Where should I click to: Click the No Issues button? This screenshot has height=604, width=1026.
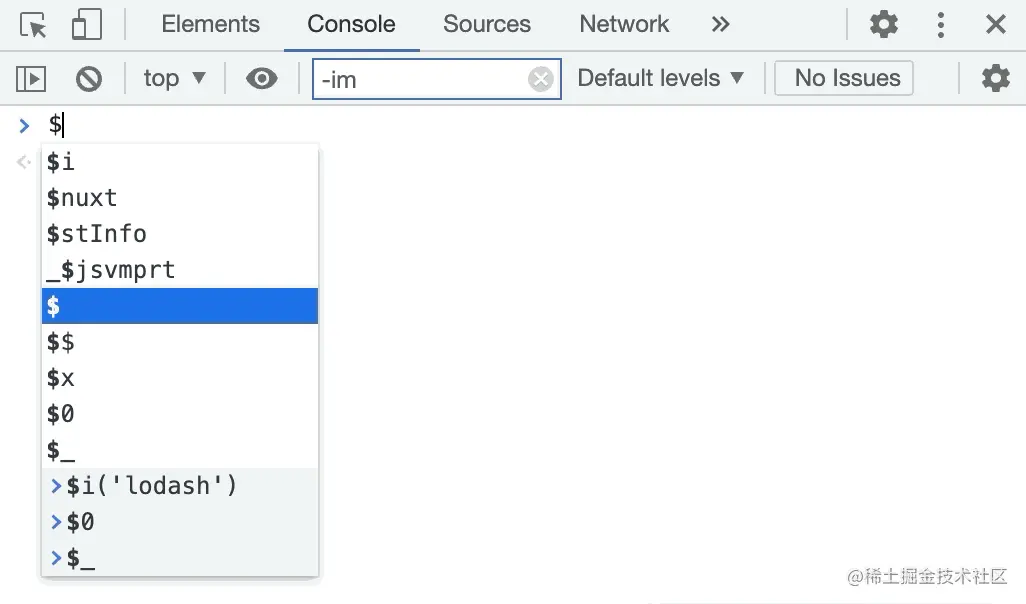843,78
